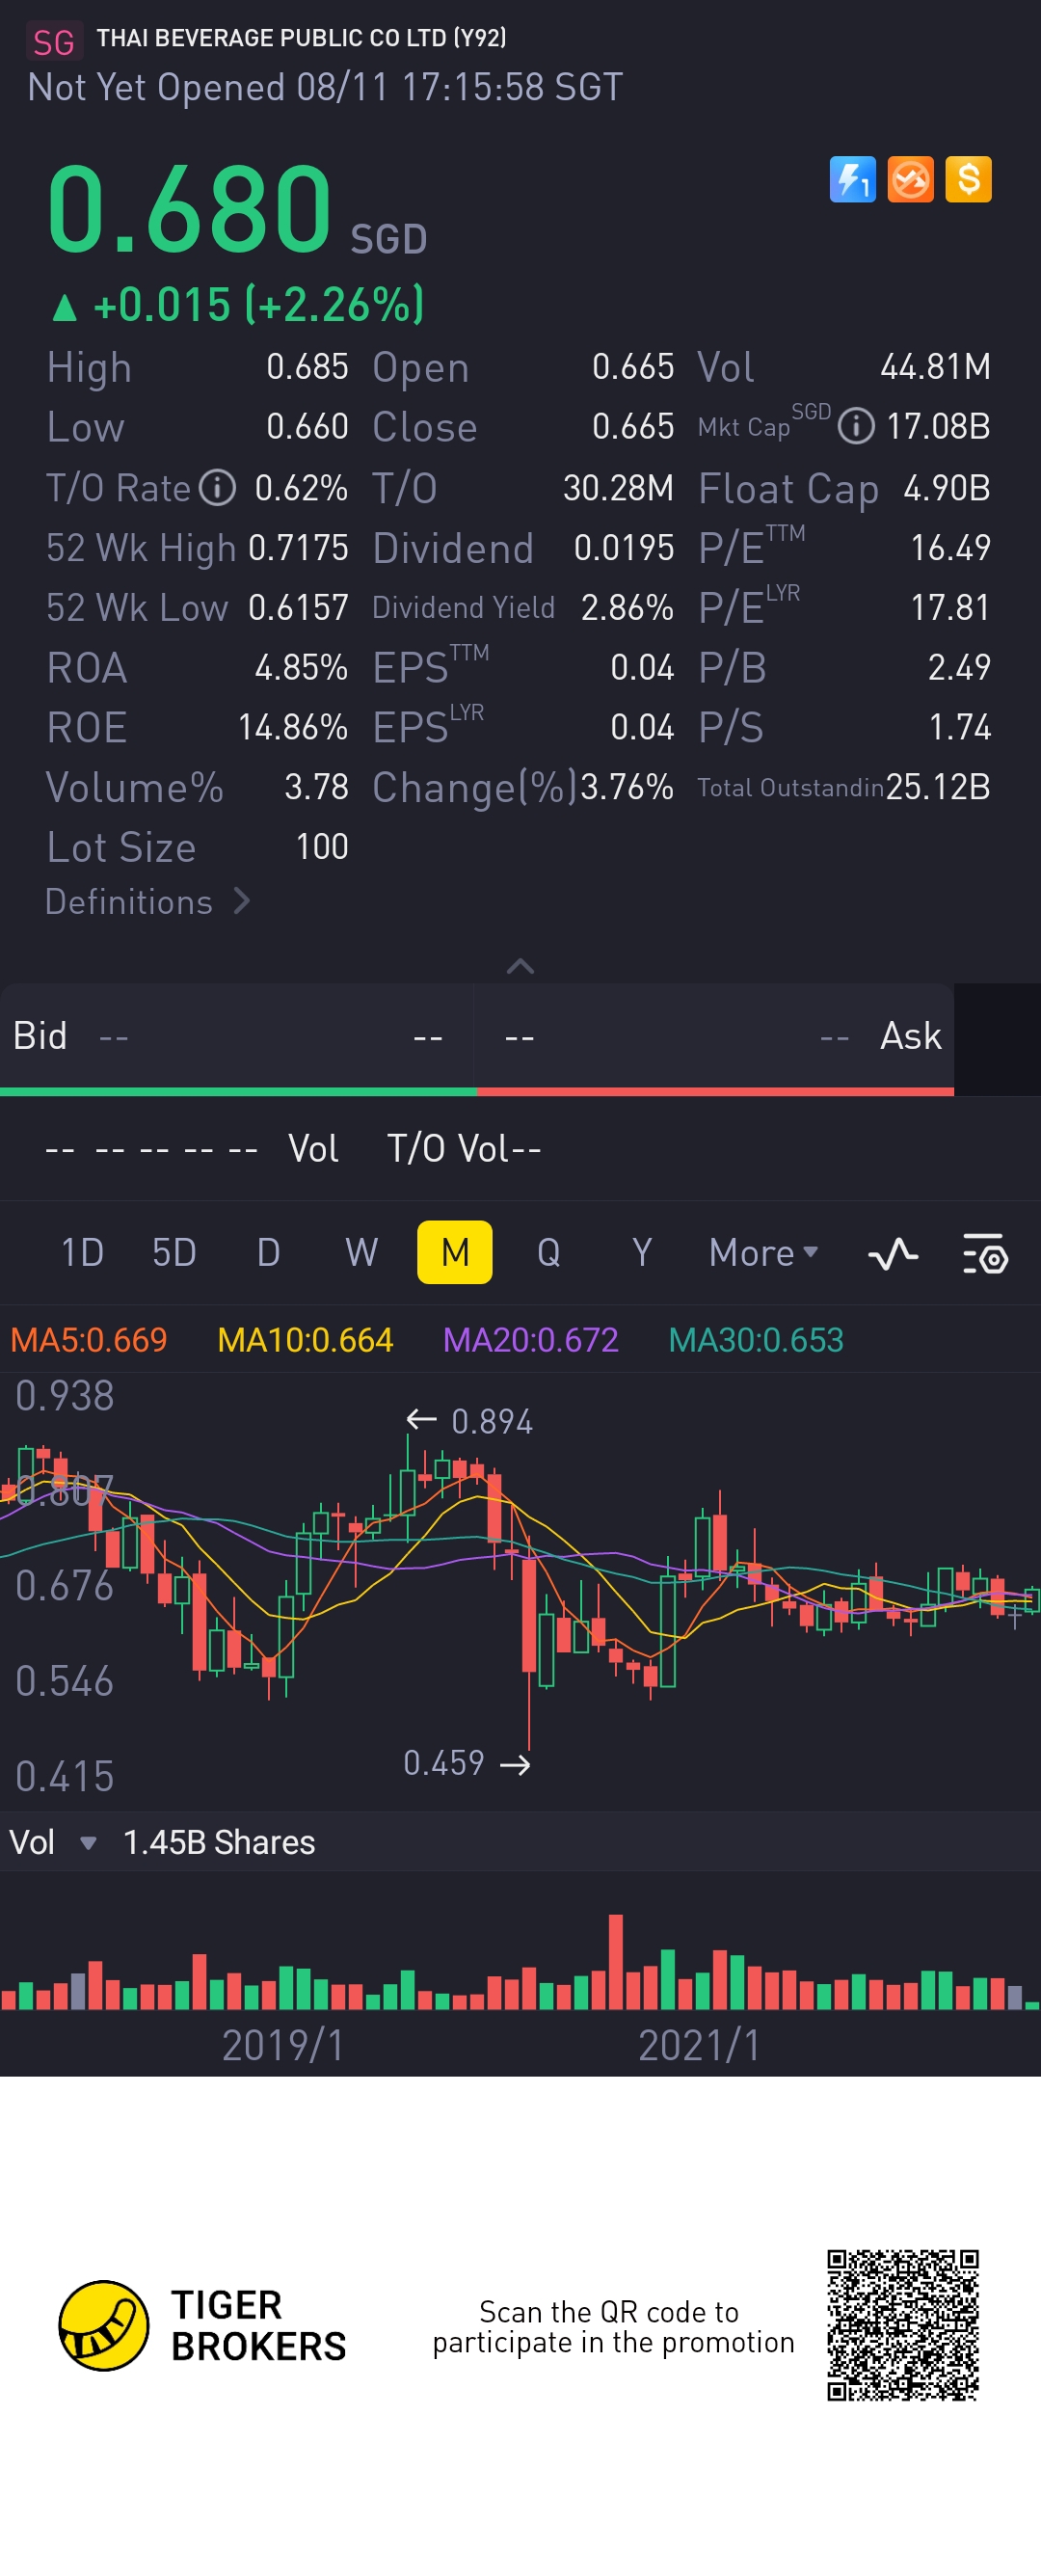This screenshot has height=2576, width=1041.
Task: Tap the blue lightning quick-trade icon
Action: point(852,180)
